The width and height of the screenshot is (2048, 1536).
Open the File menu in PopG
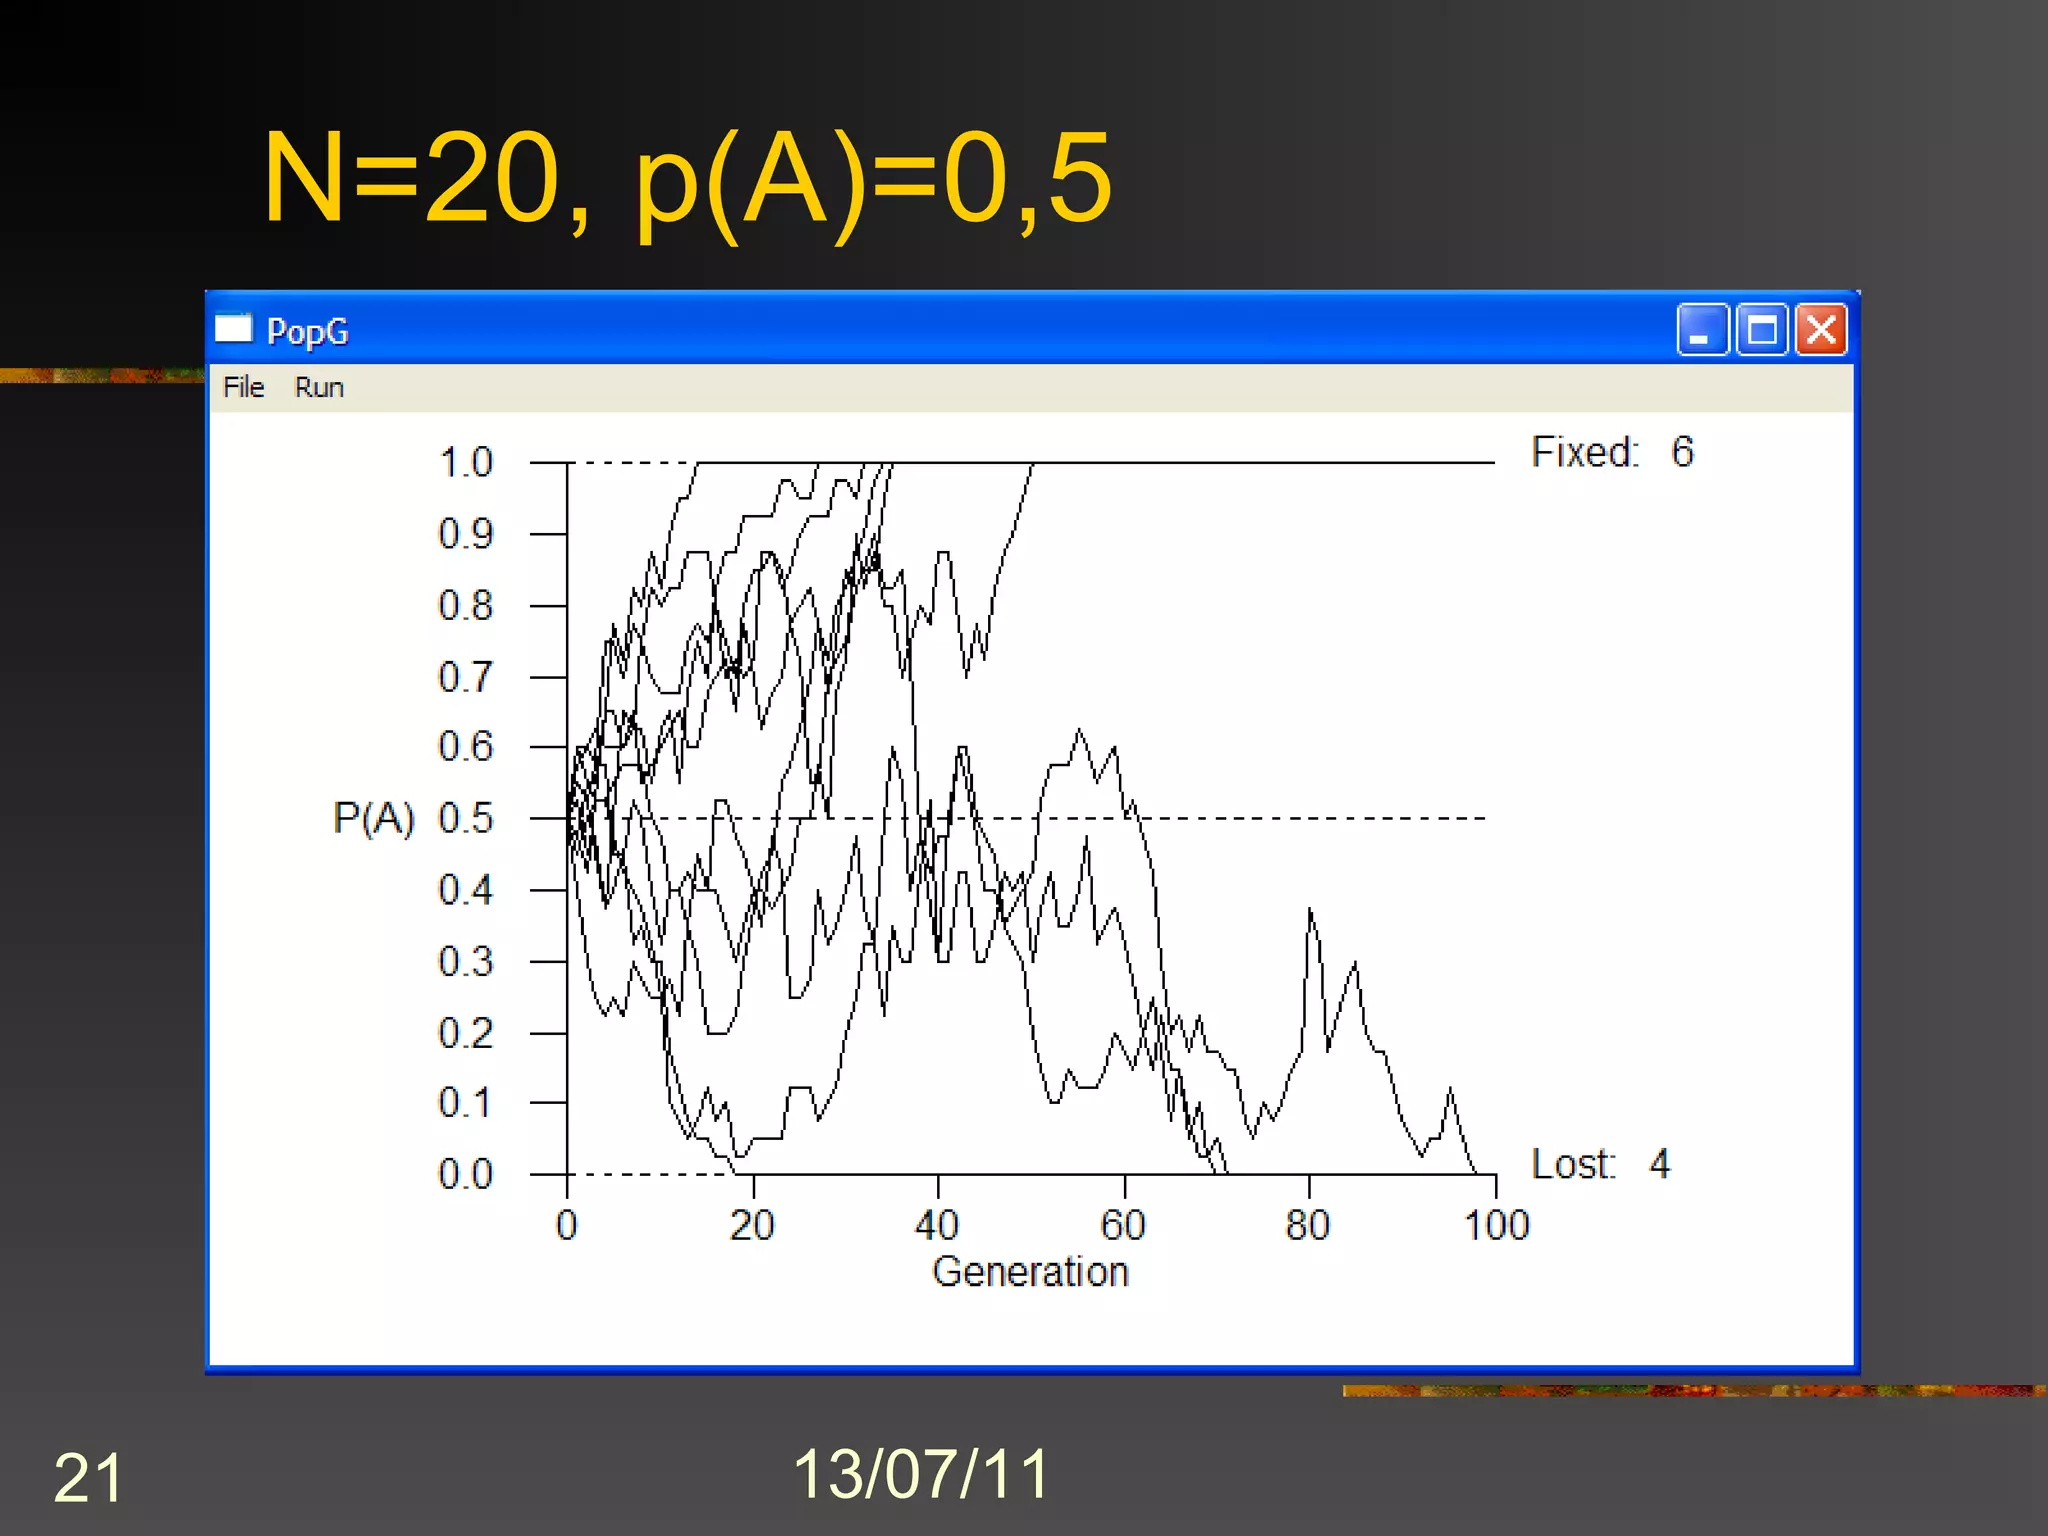(243, 387)
